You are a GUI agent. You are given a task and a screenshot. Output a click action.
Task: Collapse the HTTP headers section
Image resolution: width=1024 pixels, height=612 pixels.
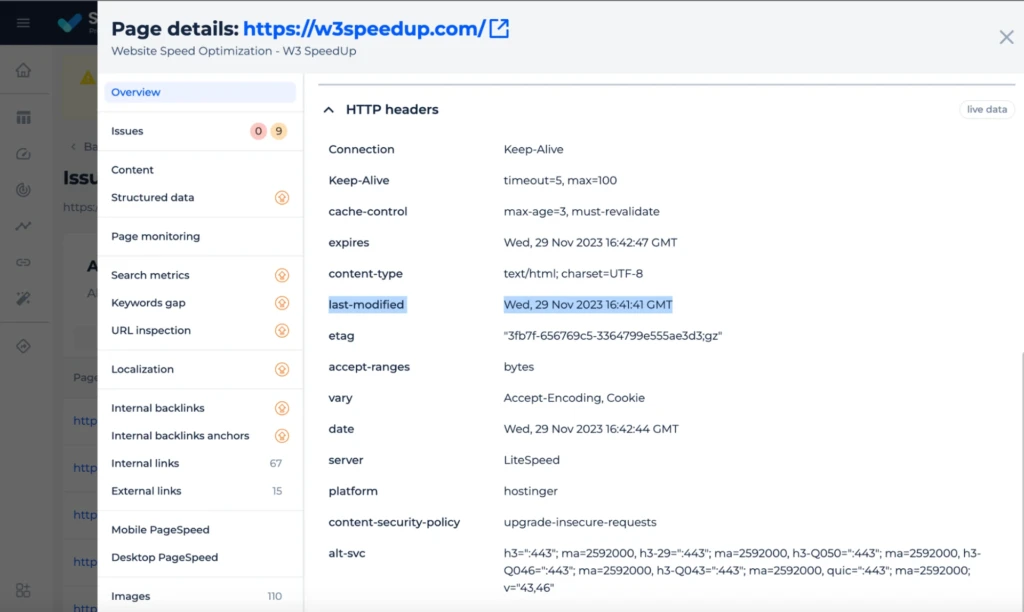point(329,109)
